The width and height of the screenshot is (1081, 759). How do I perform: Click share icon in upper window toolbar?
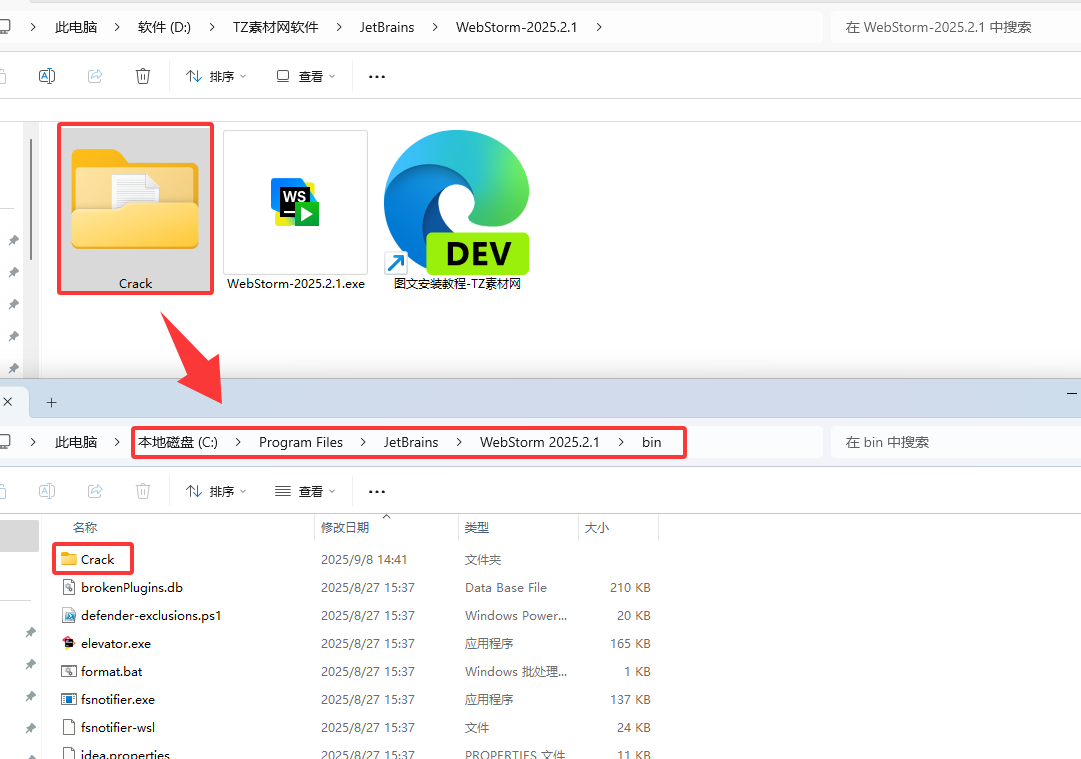(95, 76)
